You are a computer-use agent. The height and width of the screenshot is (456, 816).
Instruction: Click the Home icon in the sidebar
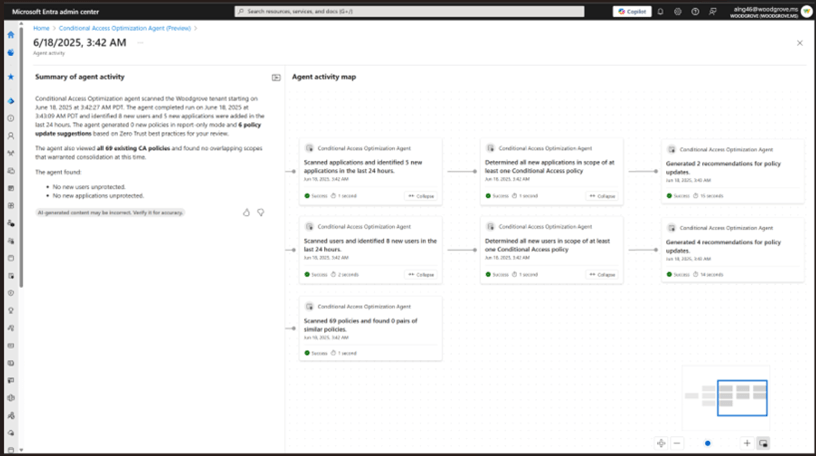pyautogui.click(x=10, y=34)
